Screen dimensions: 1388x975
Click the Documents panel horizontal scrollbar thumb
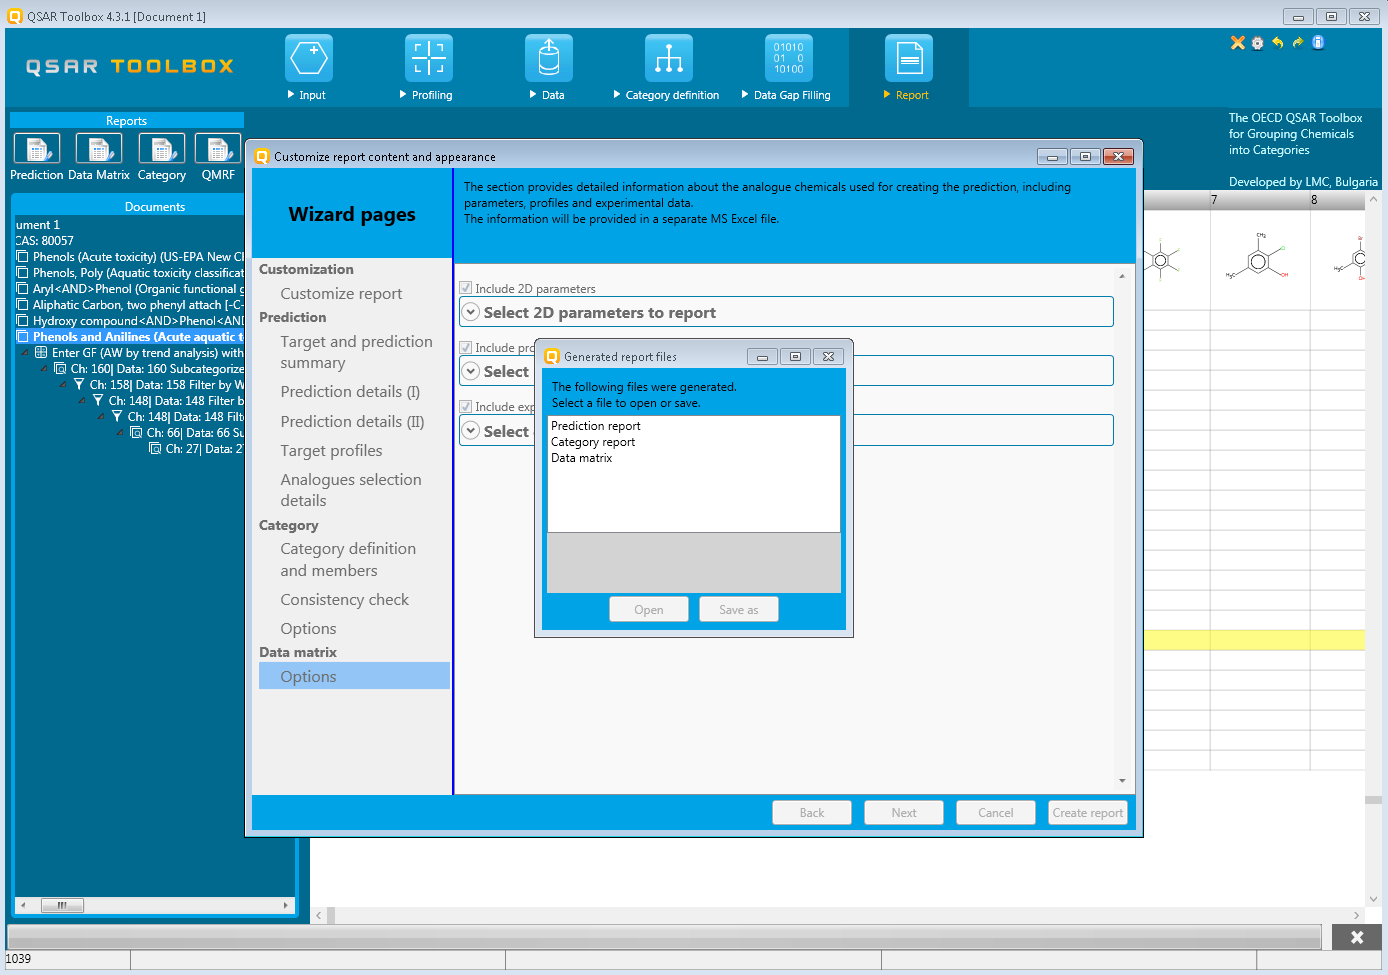pyautogui.click(x=62, y=905)
